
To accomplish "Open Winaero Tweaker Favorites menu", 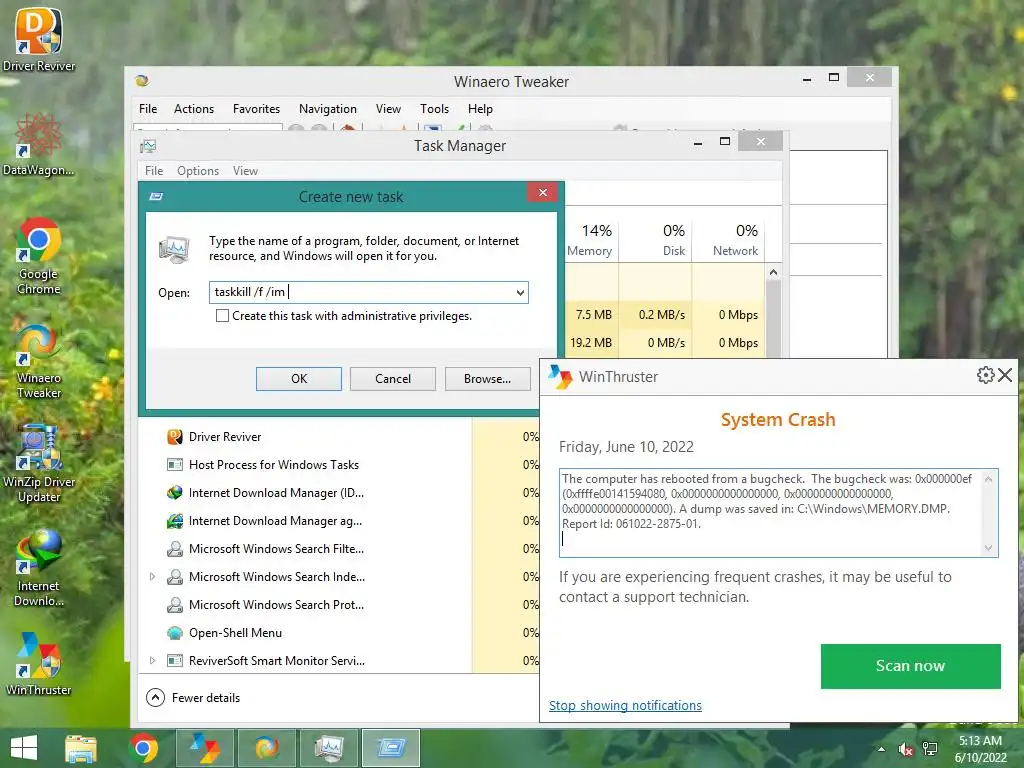I will [256, 109].
